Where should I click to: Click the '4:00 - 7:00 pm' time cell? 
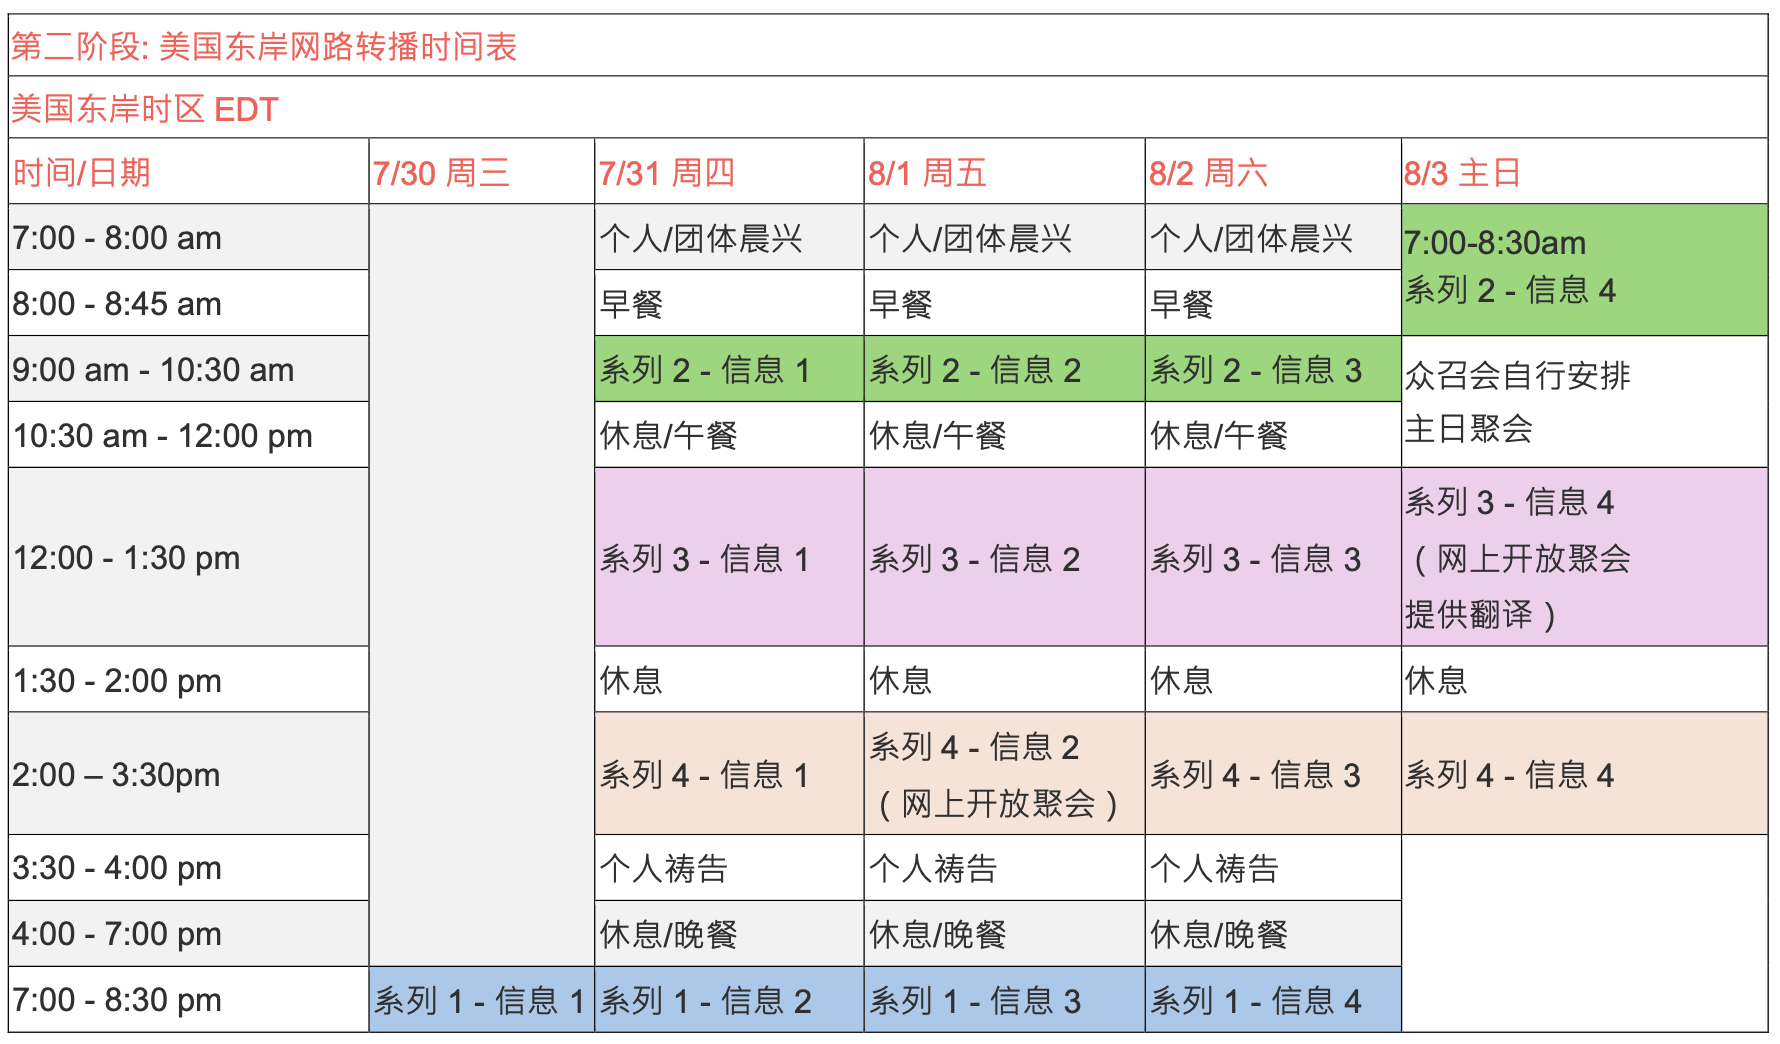[189, 933]
